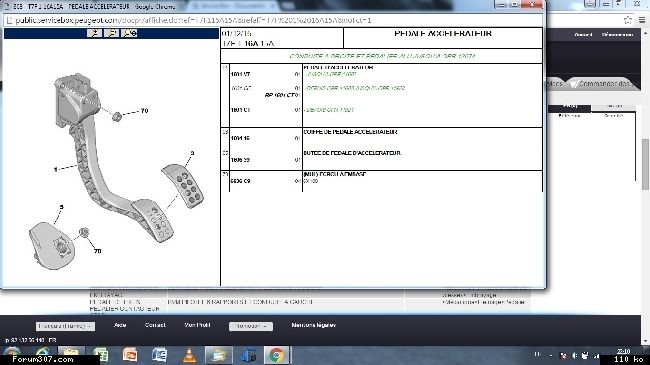The width and height of the screenshot is (650, 365).
Task: Click the Google Chrome taskbar icon
Action: [276, 355]
